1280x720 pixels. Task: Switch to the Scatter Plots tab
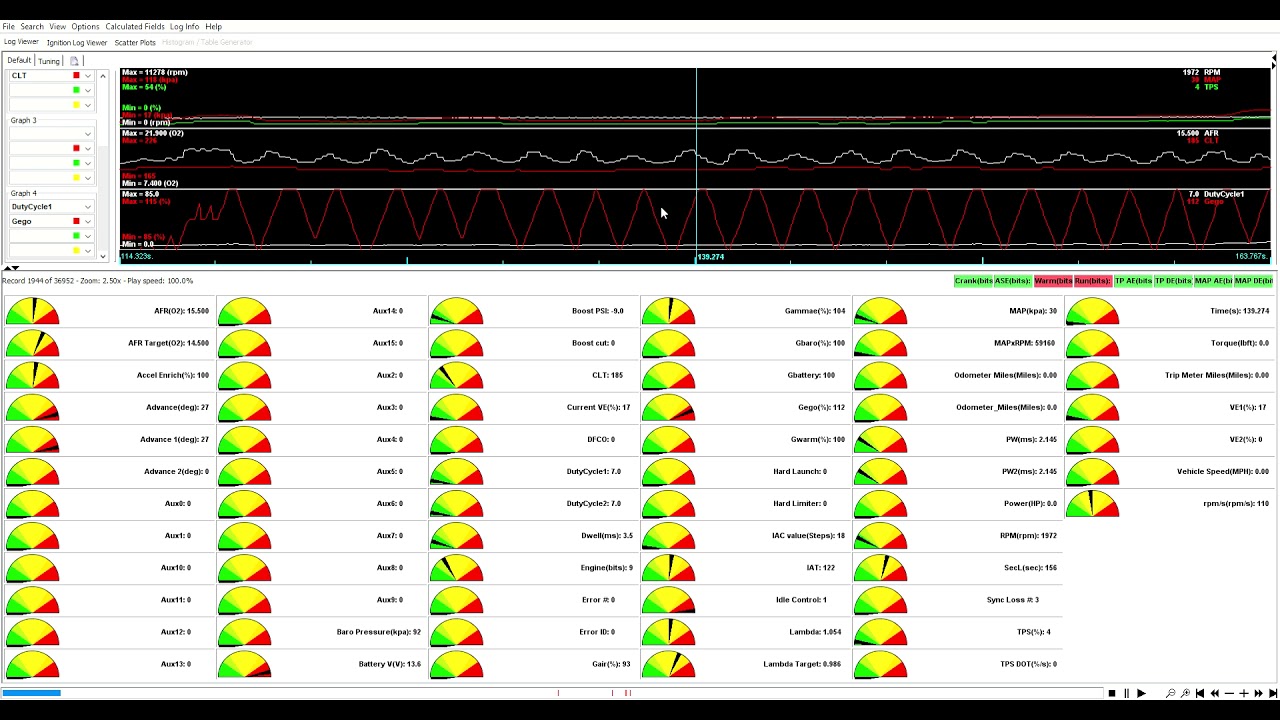pos(135,43)
